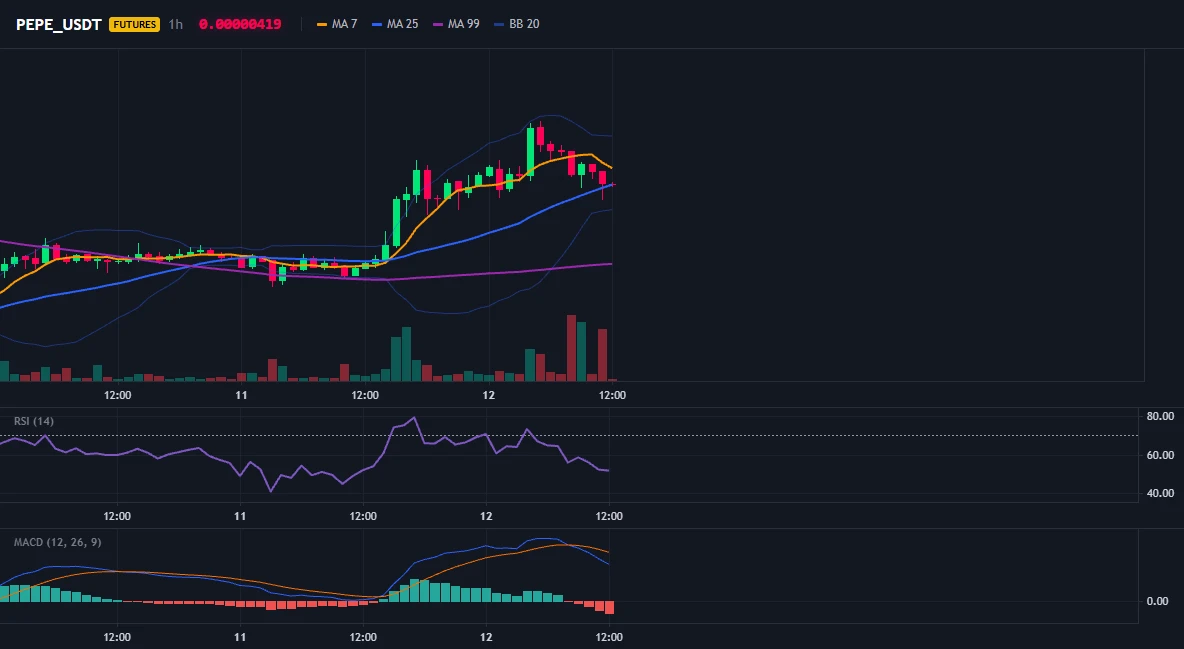Select the 40.00 value on RSI scale

pos(1160,493)
